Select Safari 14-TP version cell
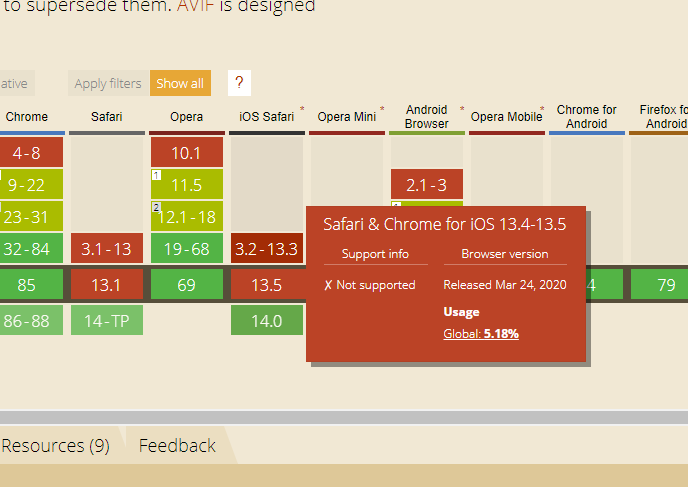Screen dimensions: 688x487 click(107, 320)
